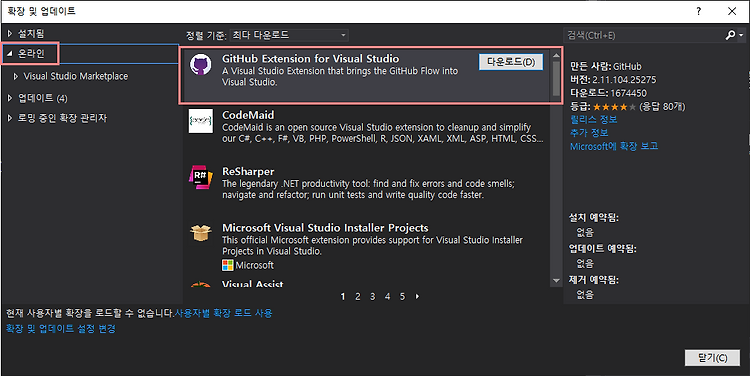Expand Visual Studio Marketplace node

coord(16,76)
